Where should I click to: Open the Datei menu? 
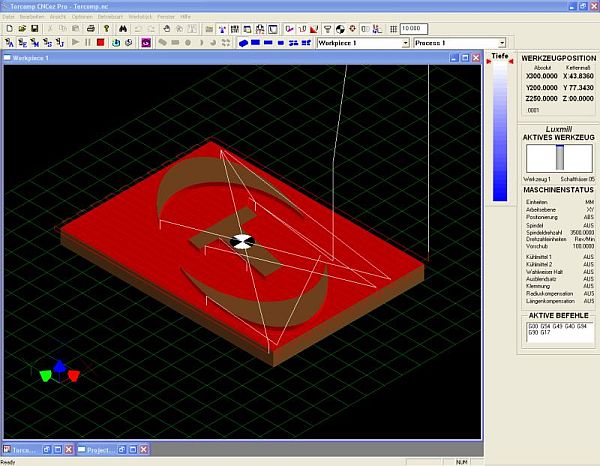9,18
